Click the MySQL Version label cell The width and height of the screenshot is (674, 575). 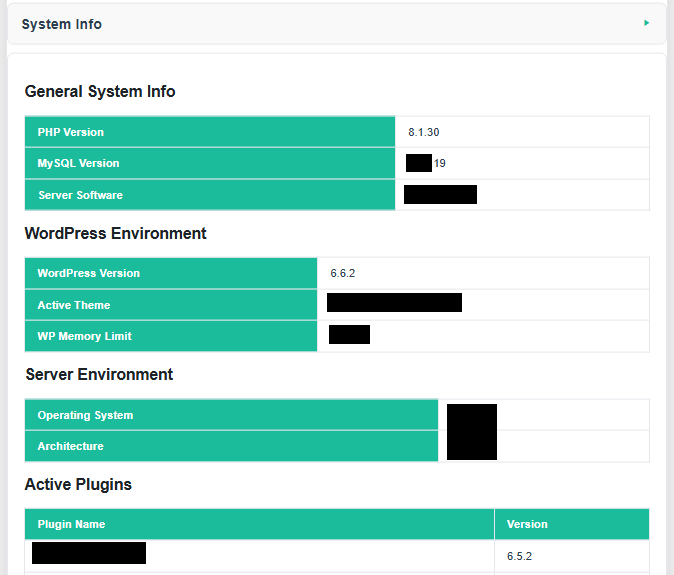(210, 163)
